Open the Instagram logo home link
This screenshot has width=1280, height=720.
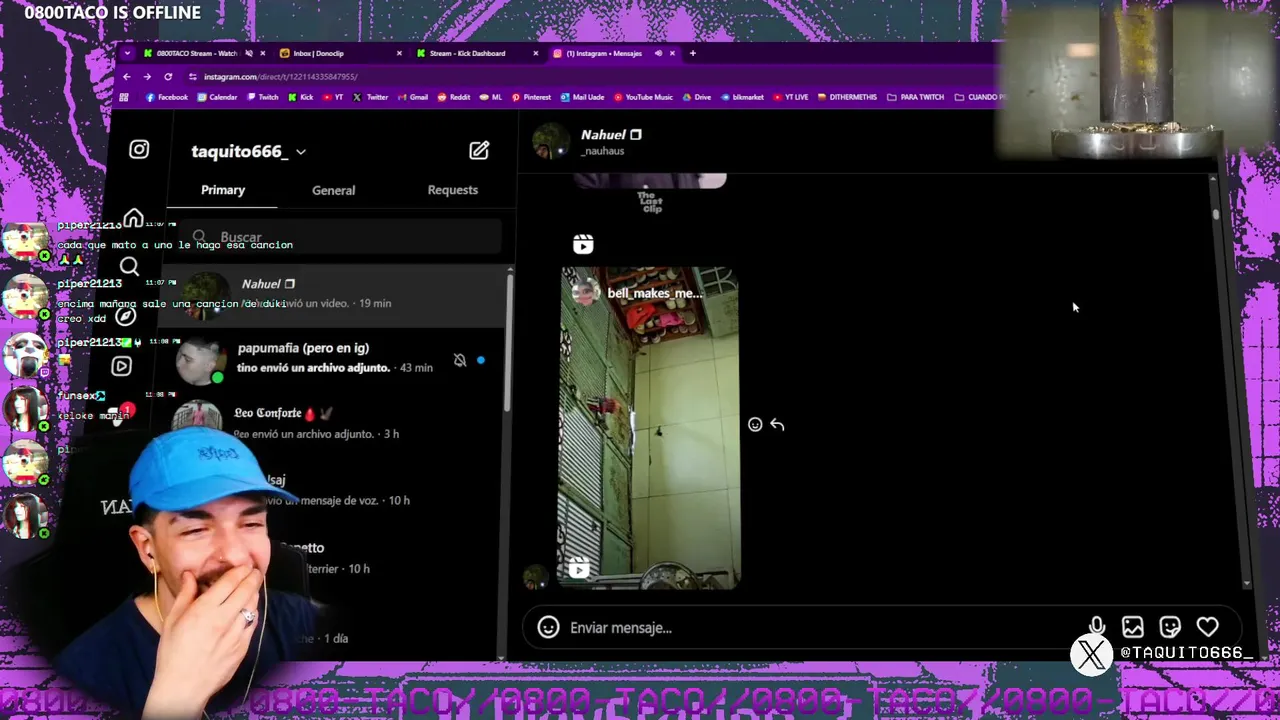click(x=139, y=150)
